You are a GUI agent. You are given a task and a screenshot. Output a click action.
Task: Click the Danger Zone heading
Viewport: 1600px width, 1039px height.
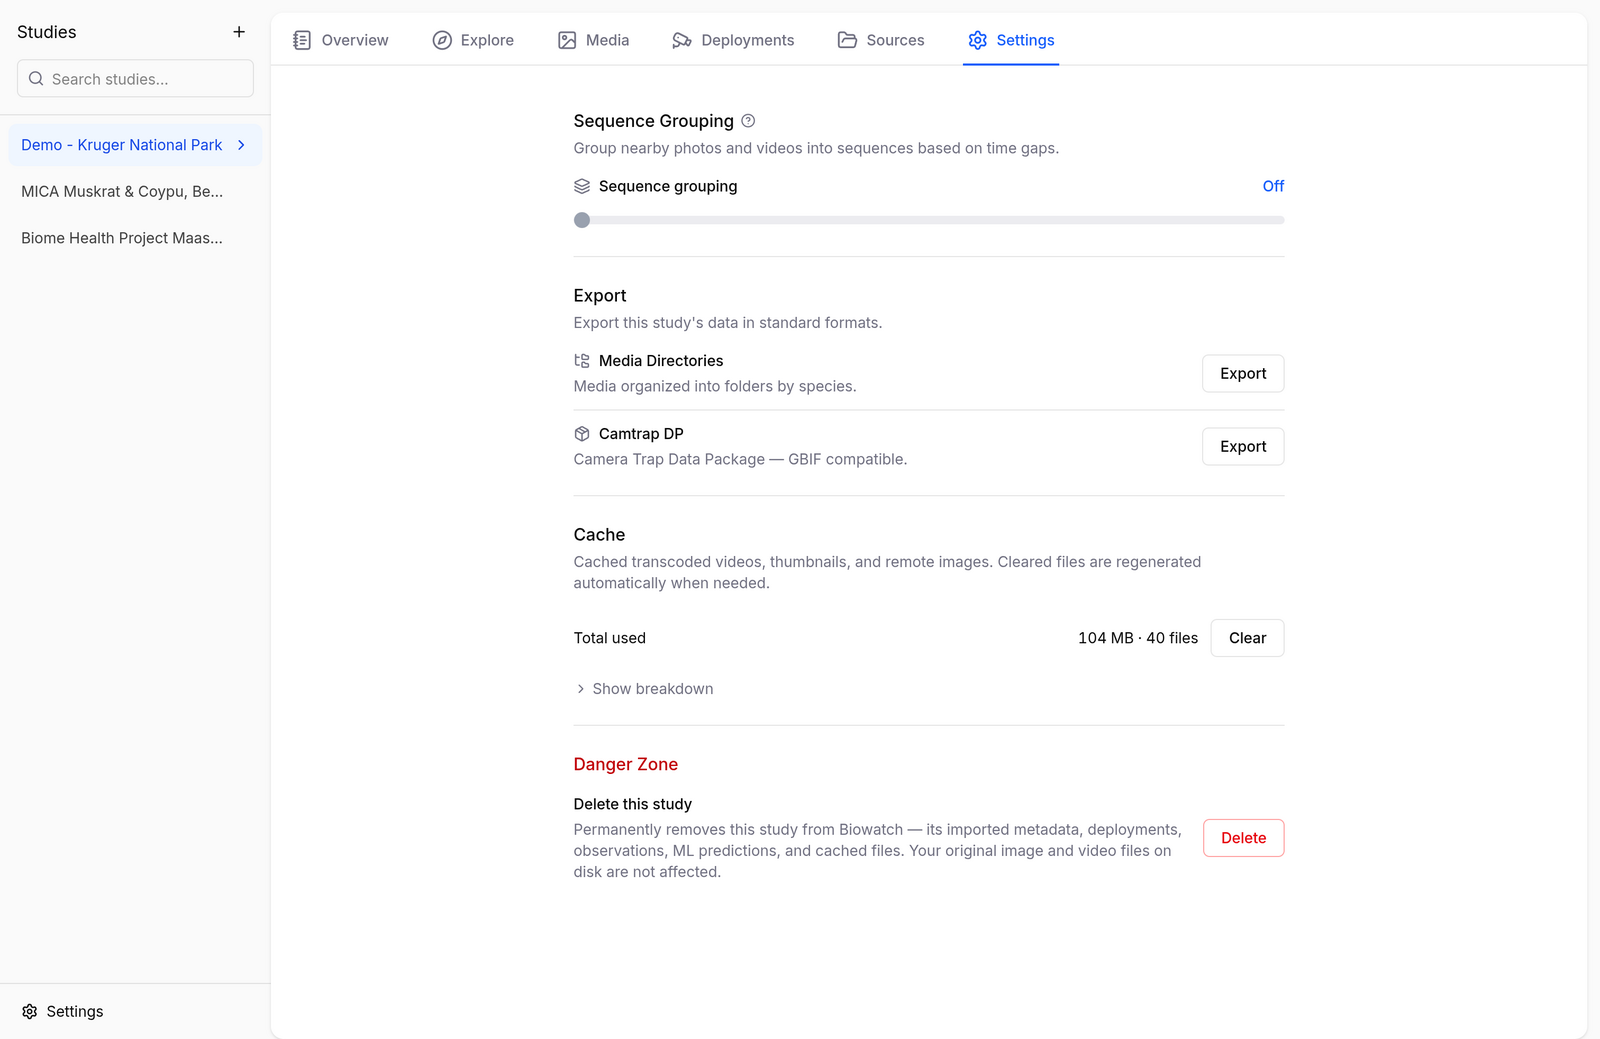click(x=626, y=764)
